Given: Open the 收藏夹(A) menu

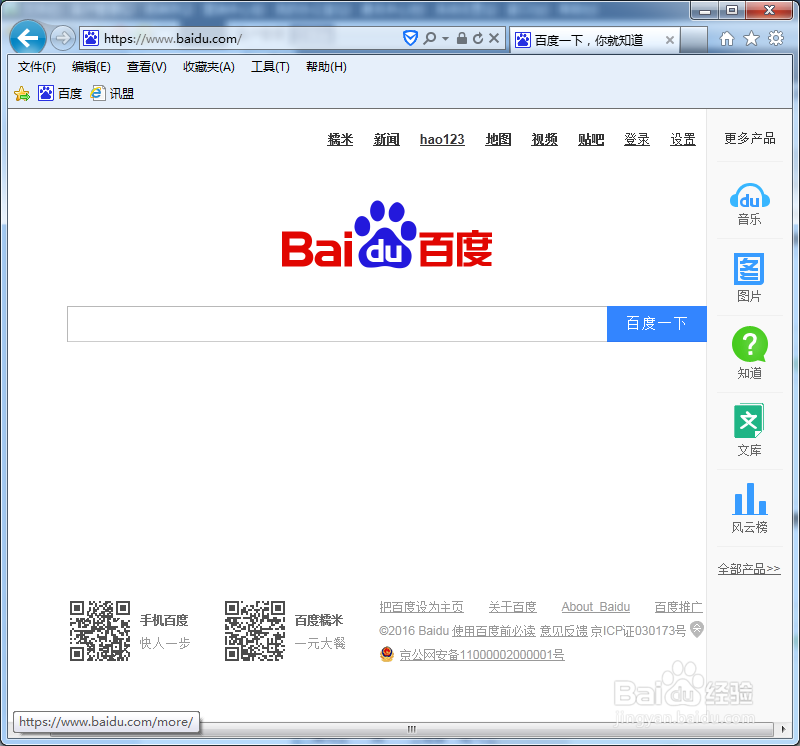Looking at the screenshot, I should tap(209, 67).
